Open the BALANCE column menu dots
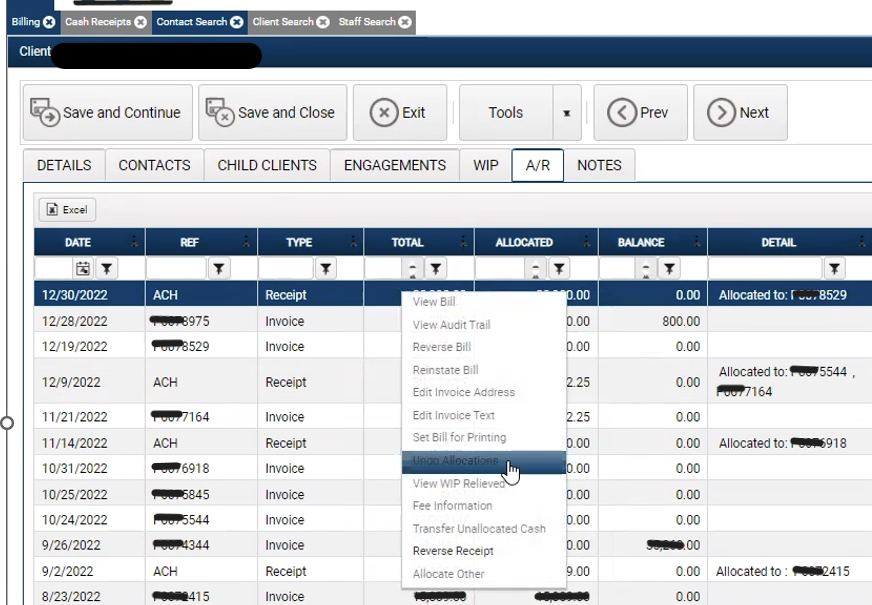This screenshot has width=872, height=605. (697, 241)
